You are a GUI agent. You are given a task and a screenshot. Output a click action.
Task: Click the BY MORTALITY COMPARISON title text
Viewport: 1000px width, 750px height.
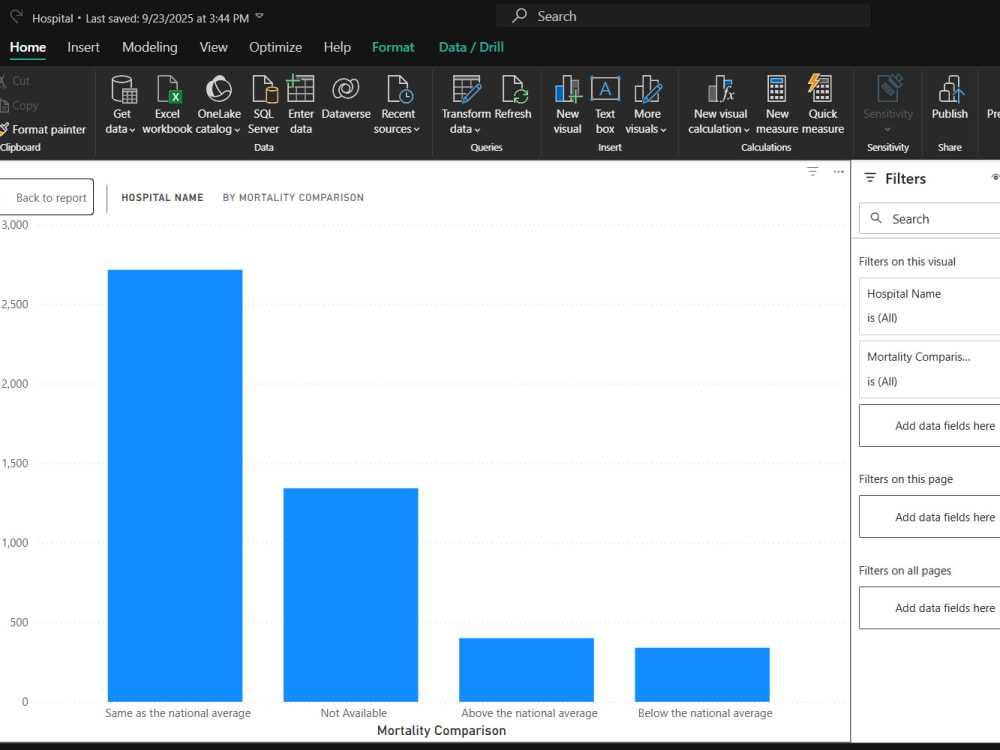(x=293, y=198)
